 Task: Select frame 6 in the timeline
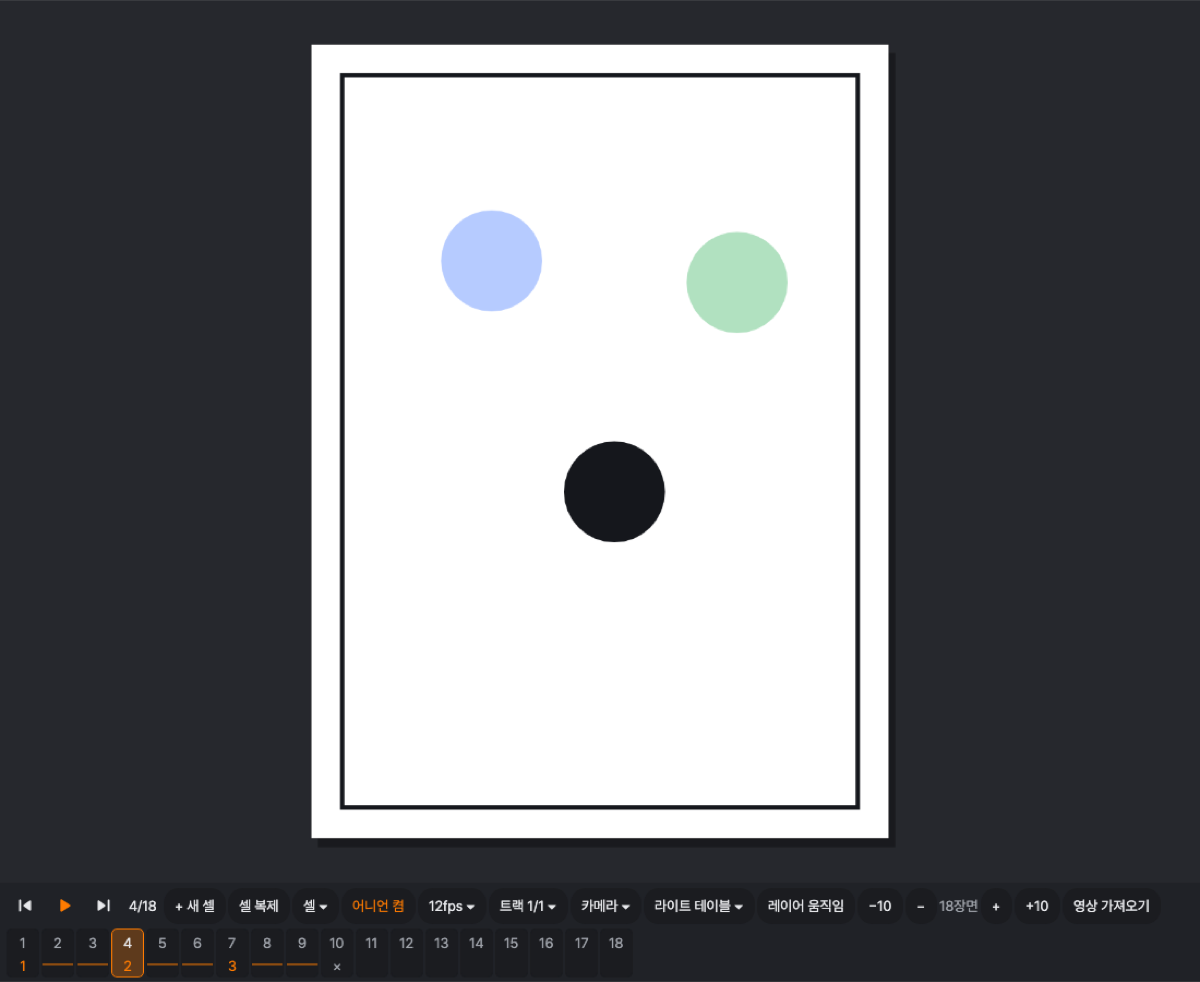(197, 953)
